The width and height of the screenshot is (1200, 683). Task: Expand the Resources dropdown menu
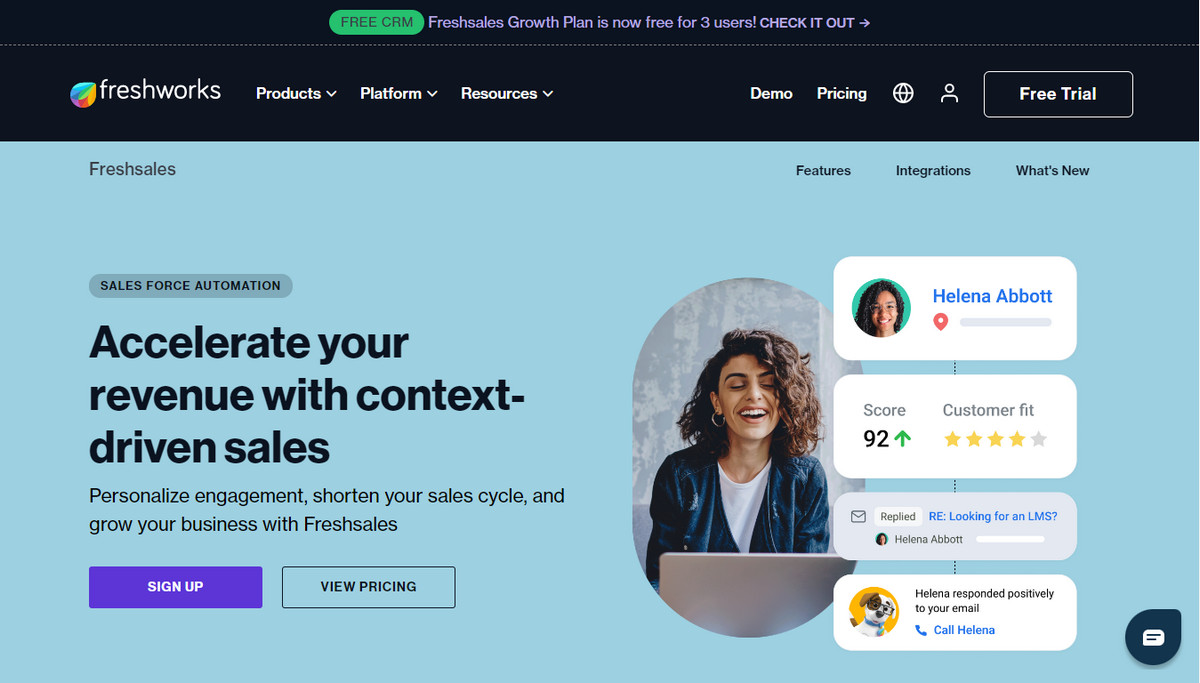coord(506,93)
